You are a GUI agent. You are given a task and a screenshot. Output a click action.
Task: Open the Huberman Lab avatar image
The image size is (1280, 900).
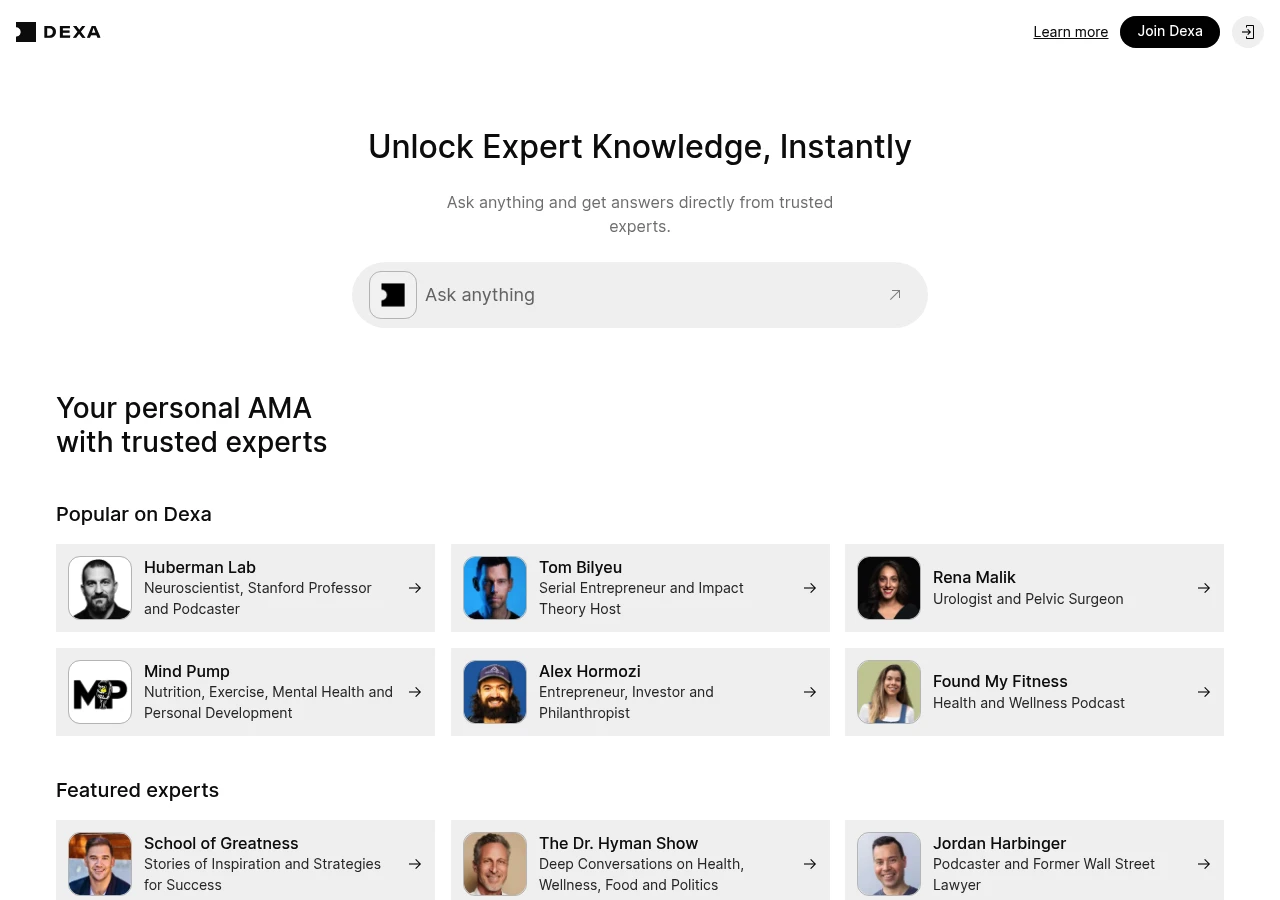pos(100,588)
